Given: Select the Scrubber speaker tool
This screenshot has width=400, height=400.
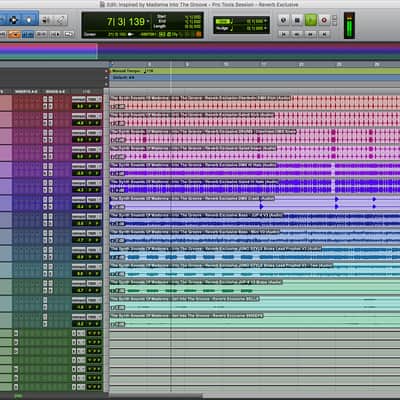Looking at the screenshot, I should 46,20.
